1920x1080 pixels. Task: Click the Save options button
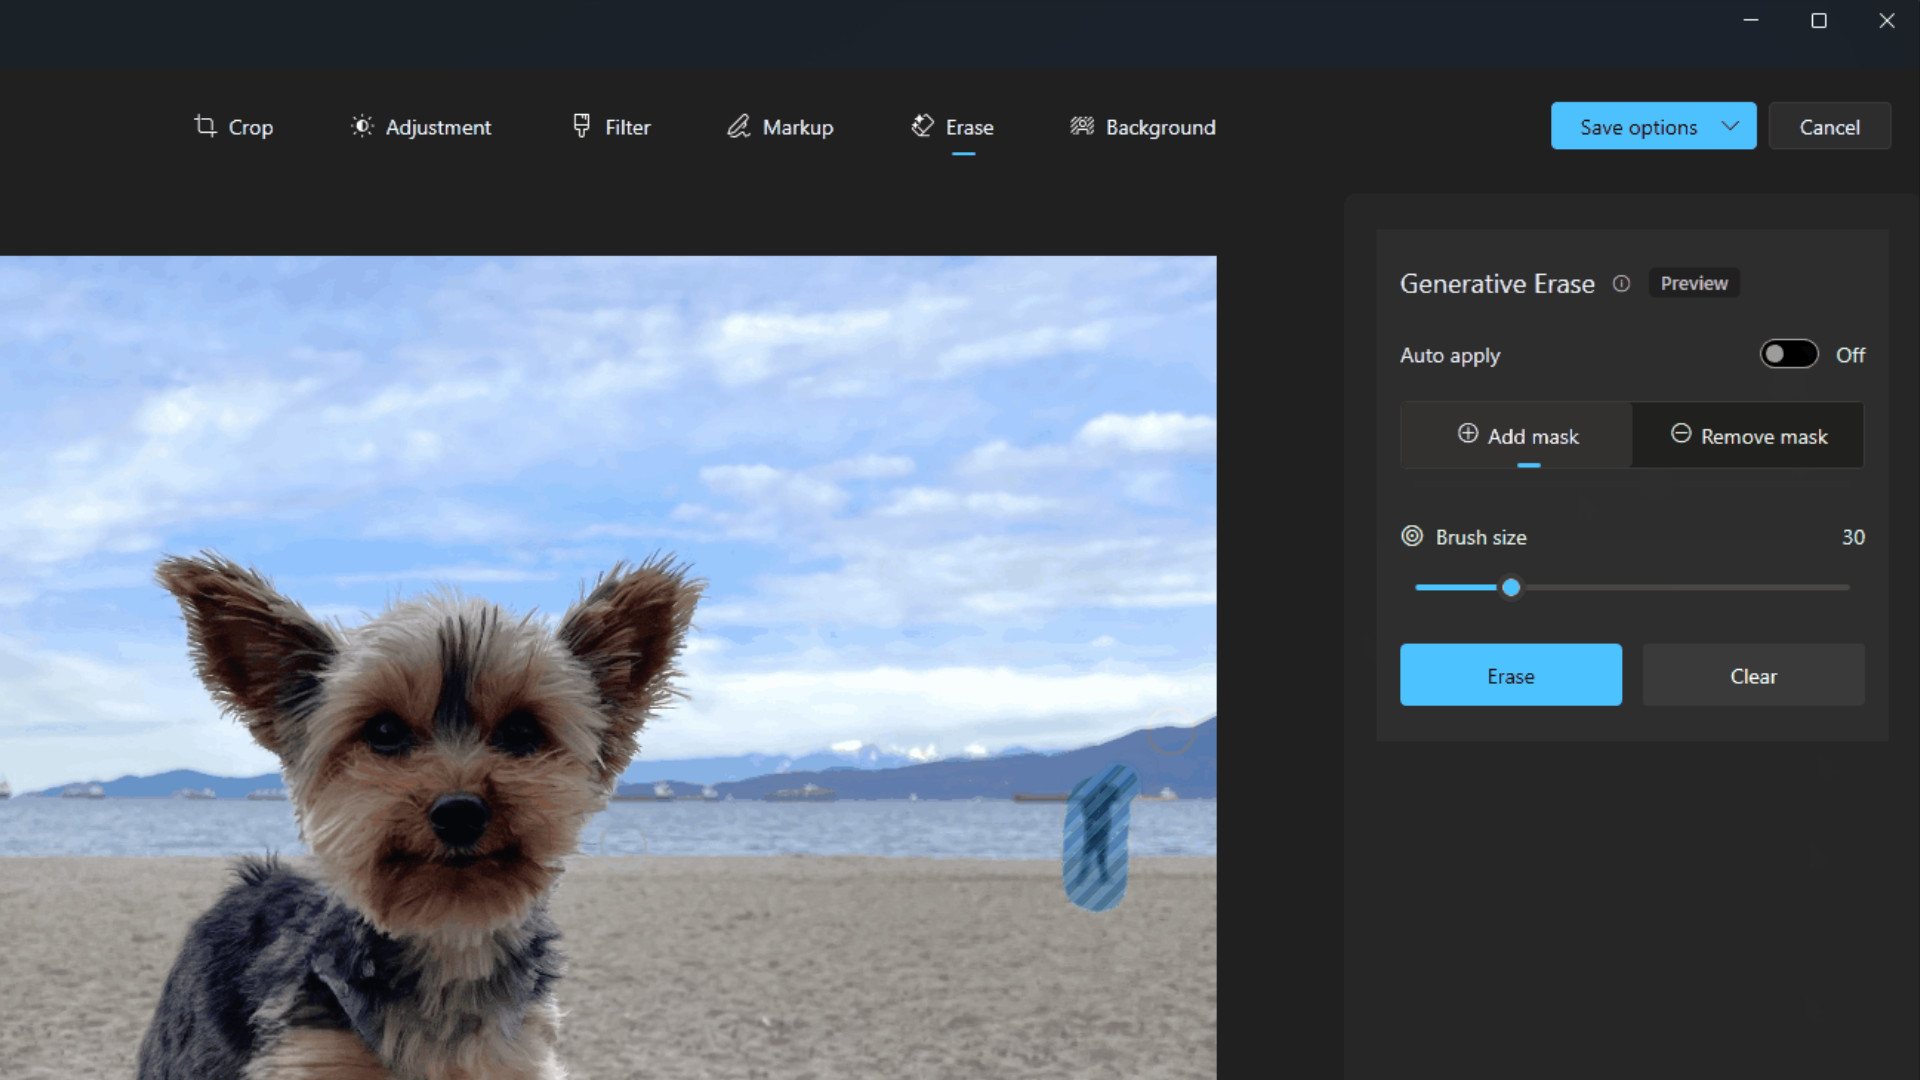pyautogui.click(x=1637, y=127)
